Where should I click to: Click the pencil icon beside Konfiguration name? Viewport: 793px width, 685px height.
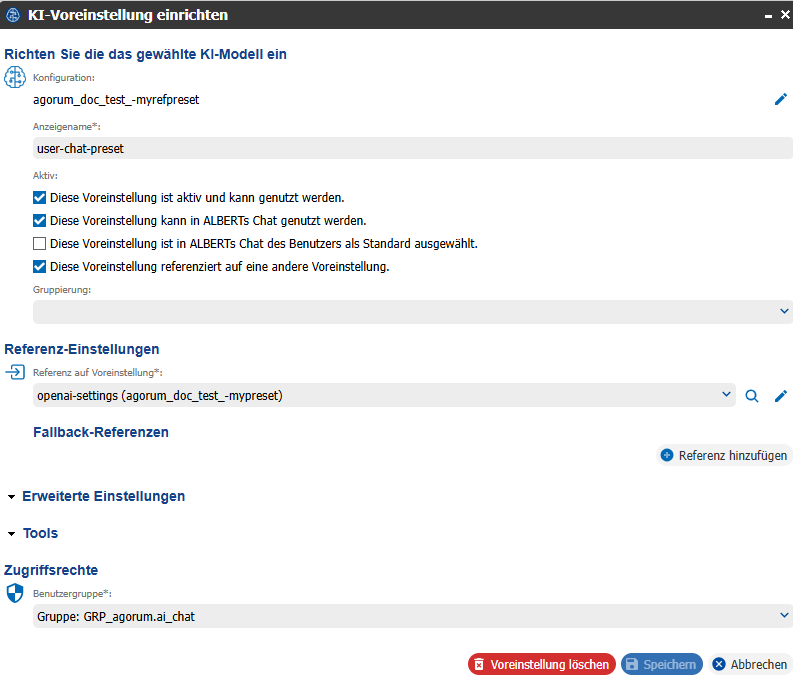[780, 99]
